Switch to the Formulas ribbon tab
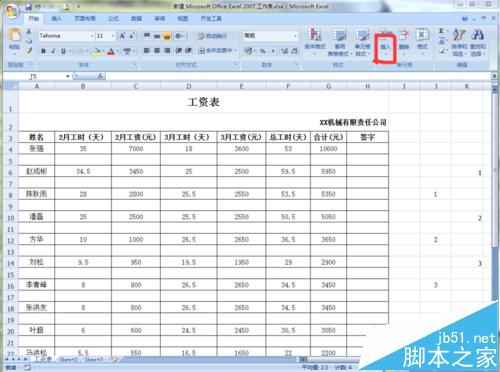 pyautogui.click(x=113, y=19)
